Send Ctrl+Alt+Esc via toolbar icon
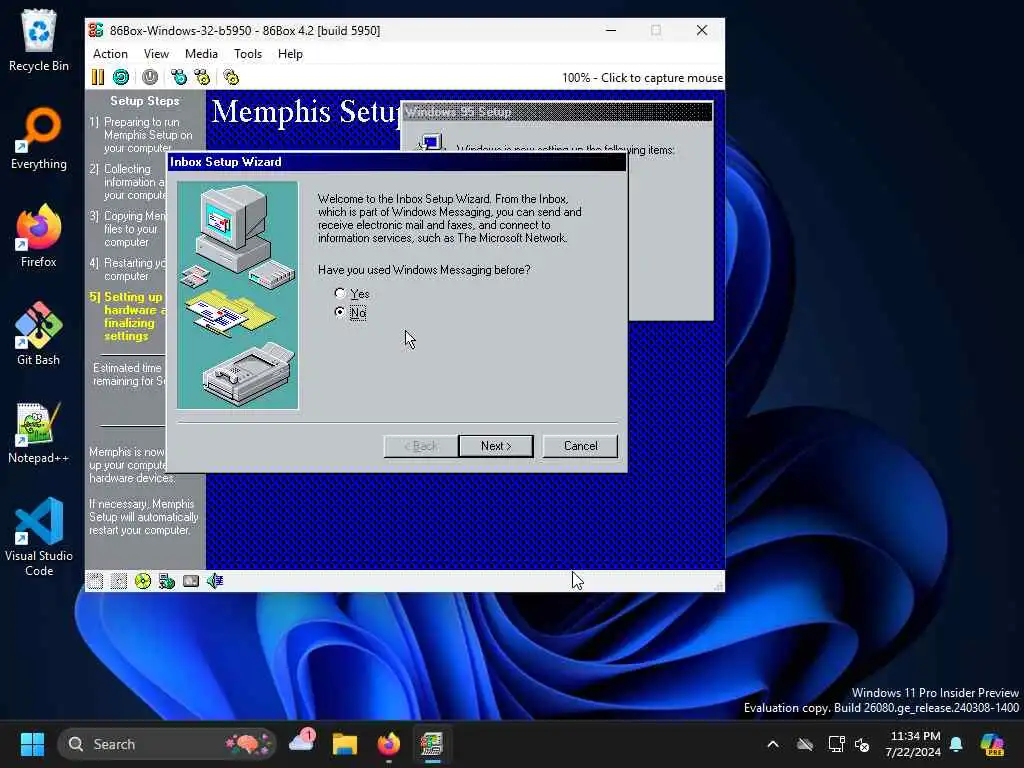 coord(202,77)
